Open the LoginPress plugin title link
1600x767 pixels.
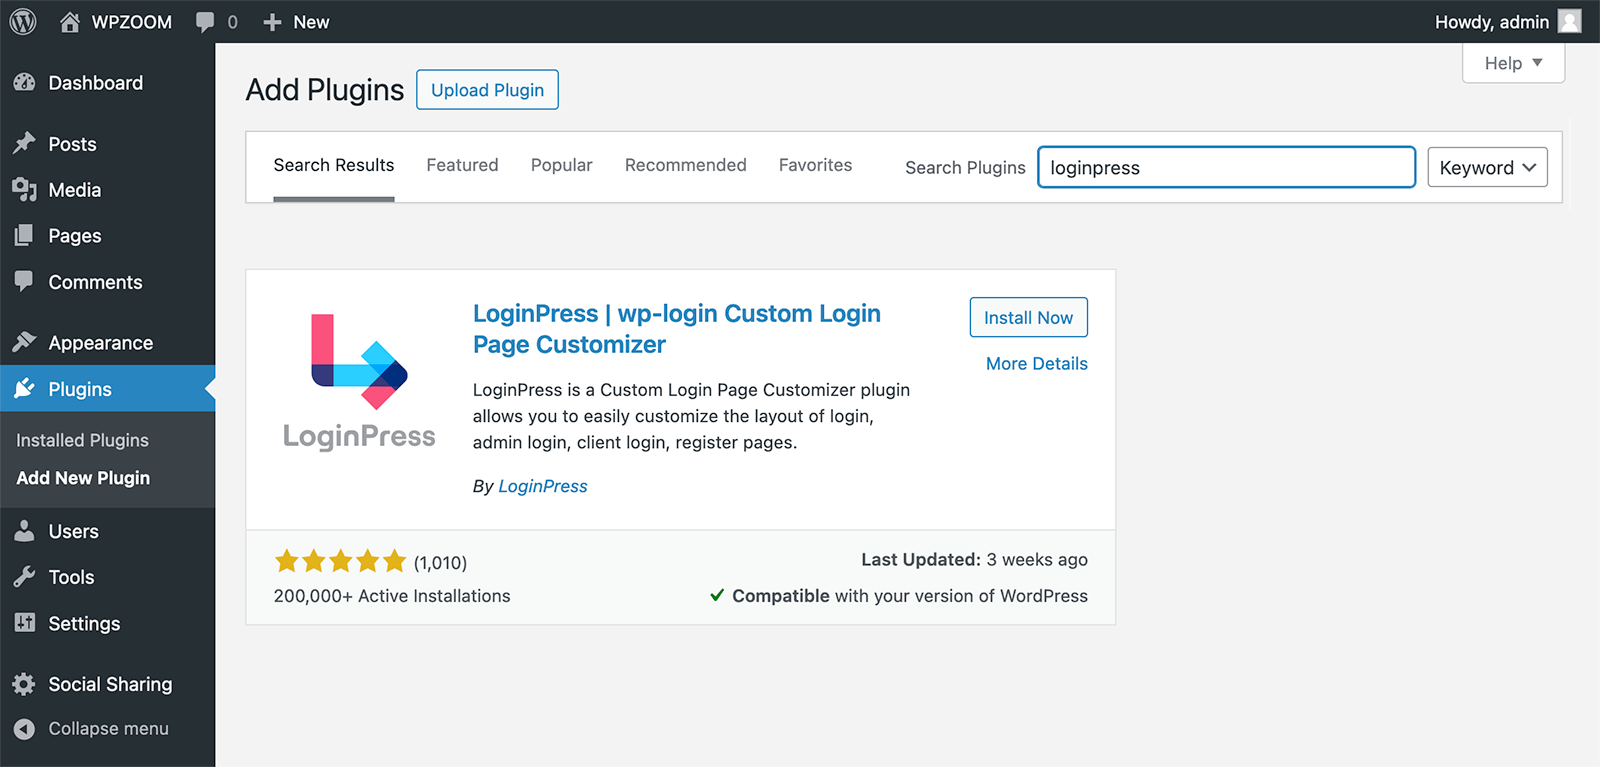pos(677,329)
